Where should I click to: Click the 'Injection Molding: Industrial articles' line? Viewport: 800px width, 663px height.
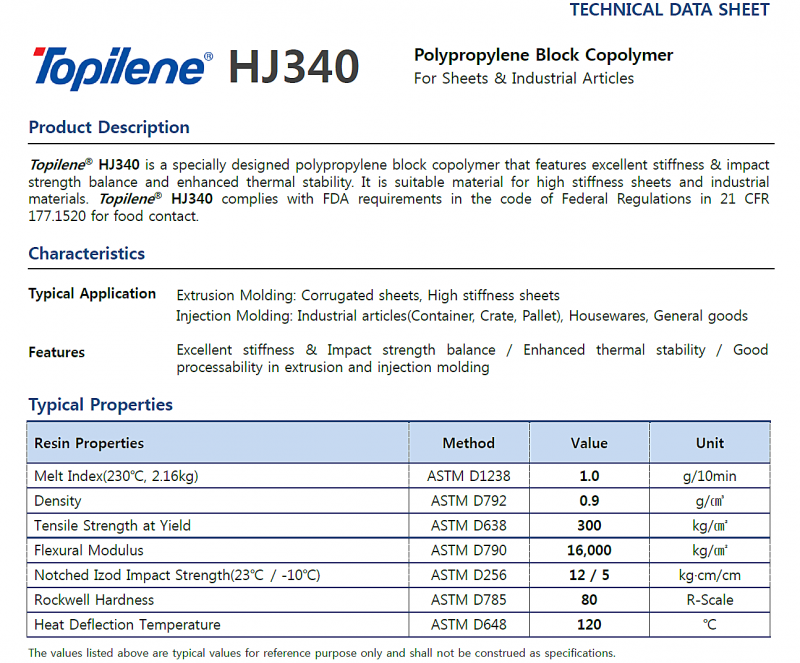[462, 316]
